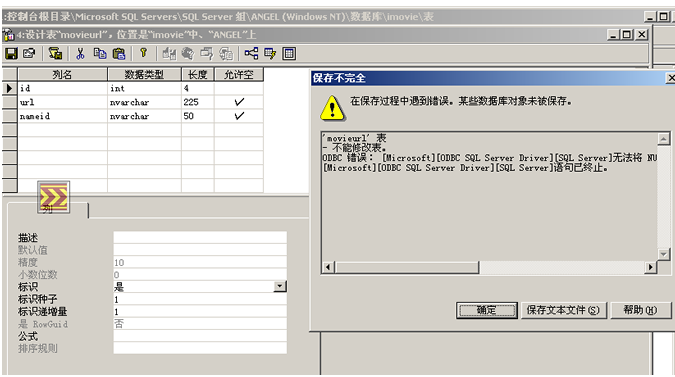Click the 公式 formula input field
Screen dimensions: 675x377
point(200,336)
